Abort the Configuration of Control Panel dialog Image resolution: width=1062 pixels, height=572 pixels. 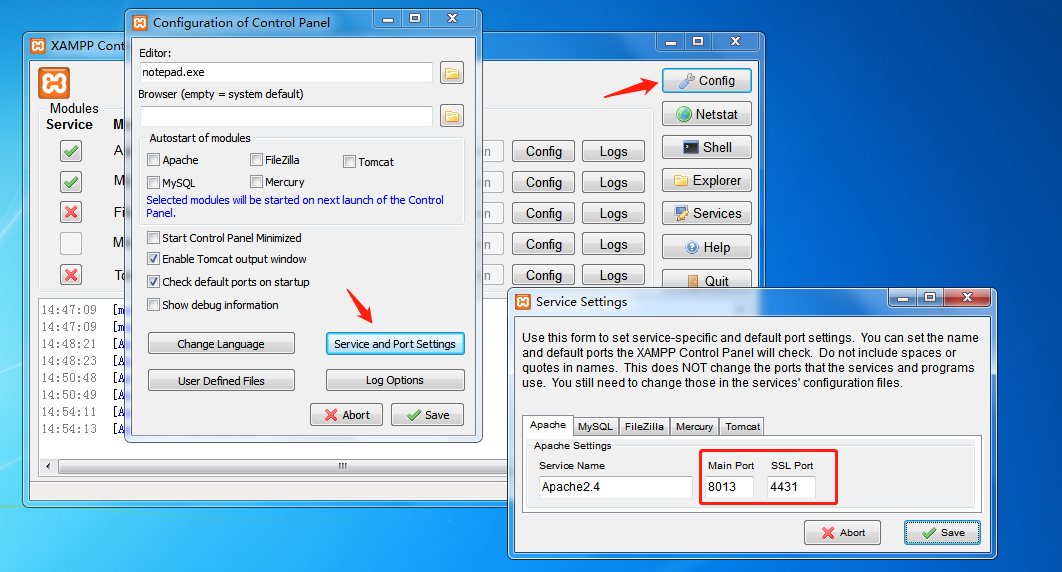346,415
